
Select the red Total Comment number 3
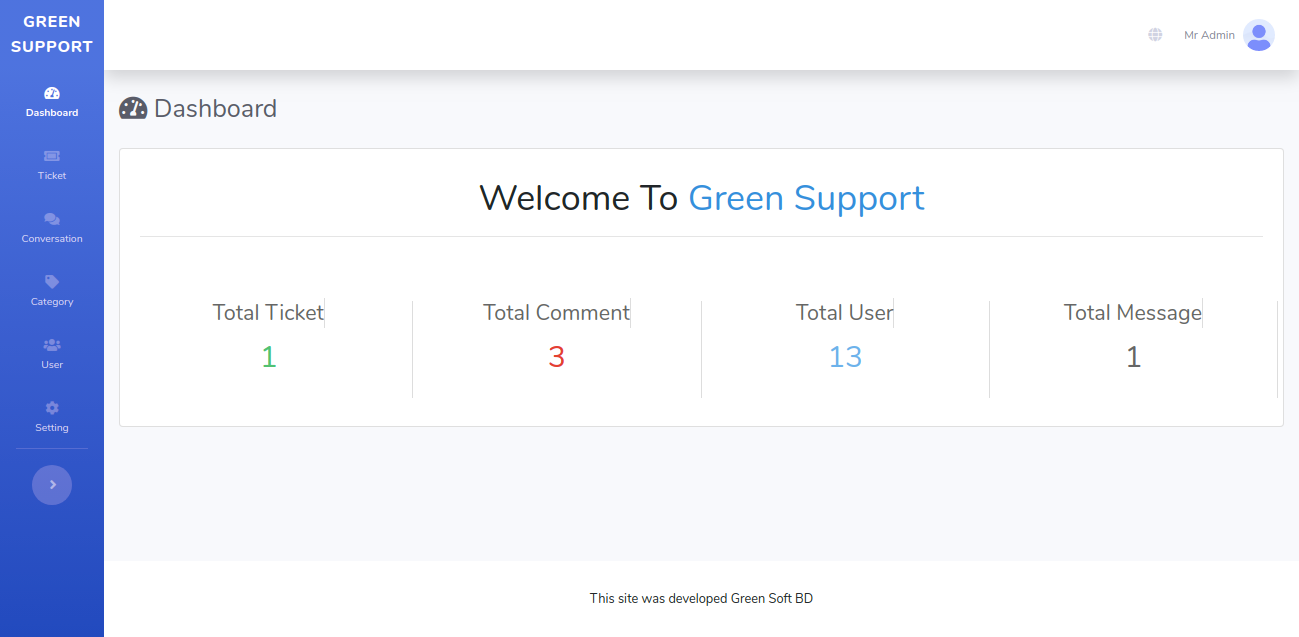[556, 357]
